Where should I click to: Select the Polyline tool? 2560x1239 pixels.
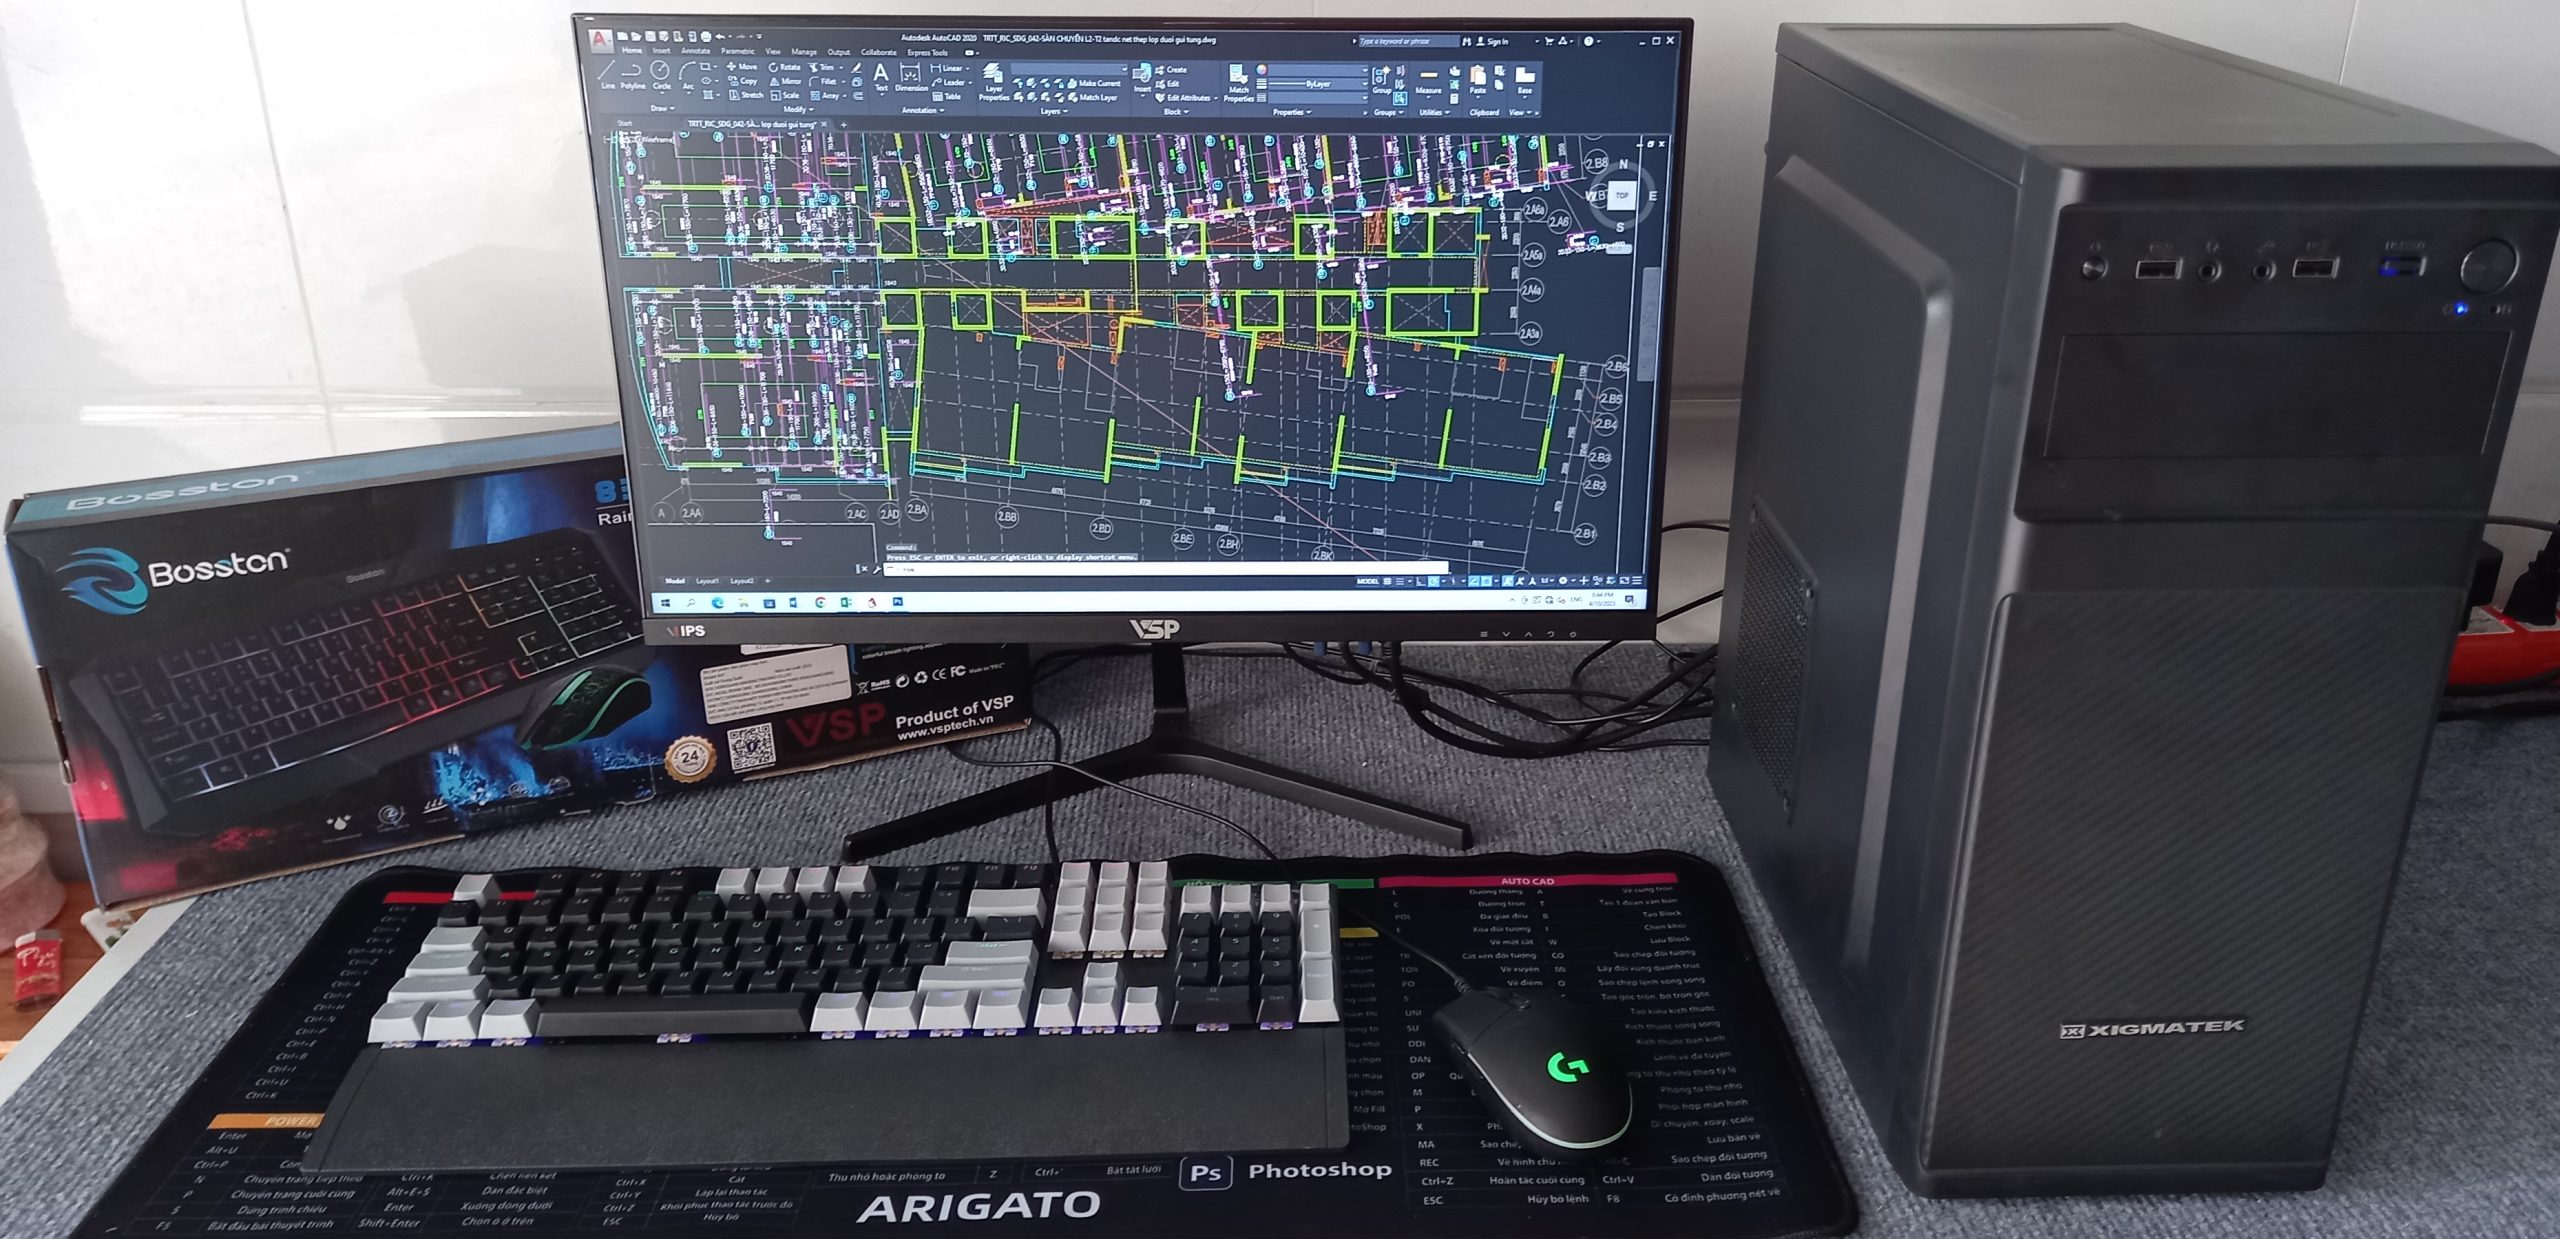[632, 75]
